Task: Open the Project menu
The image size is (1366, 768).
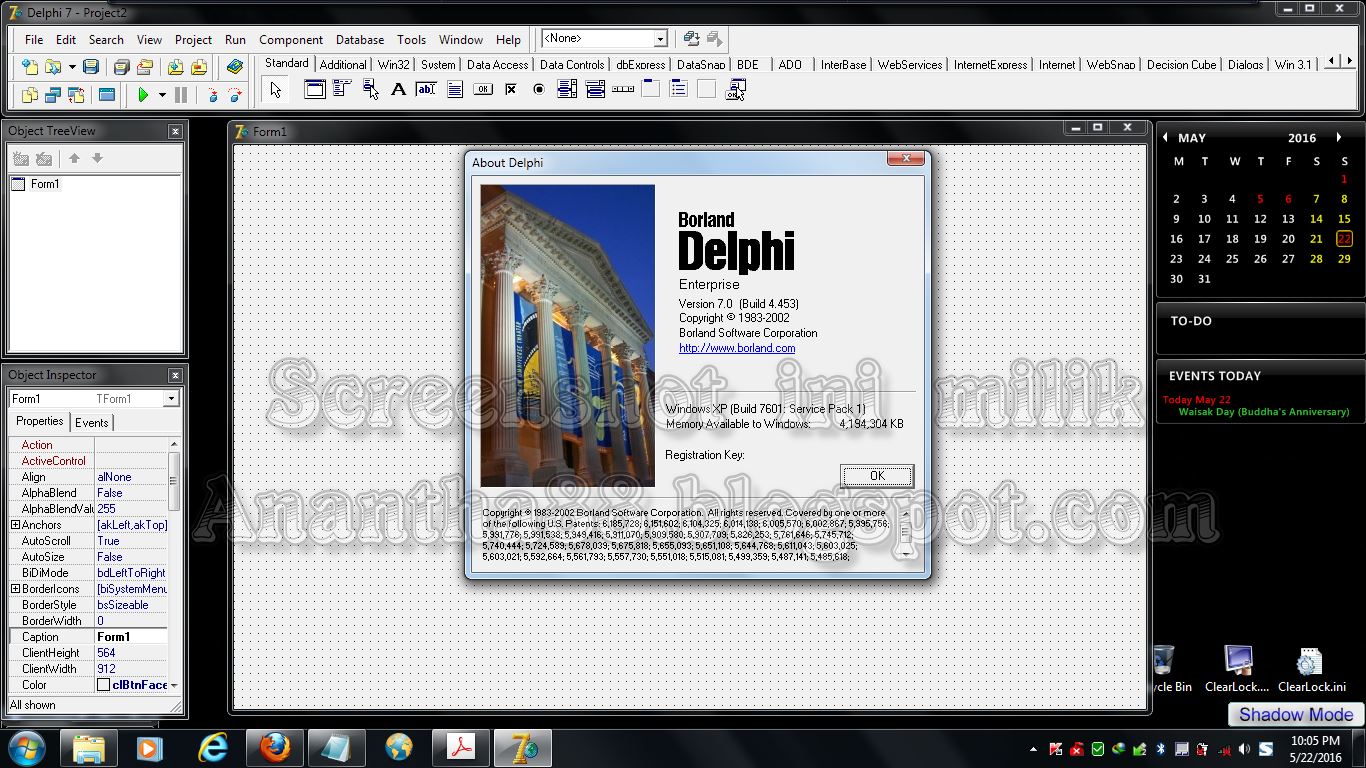Action: pyautogui.click(x=193, y=40)
